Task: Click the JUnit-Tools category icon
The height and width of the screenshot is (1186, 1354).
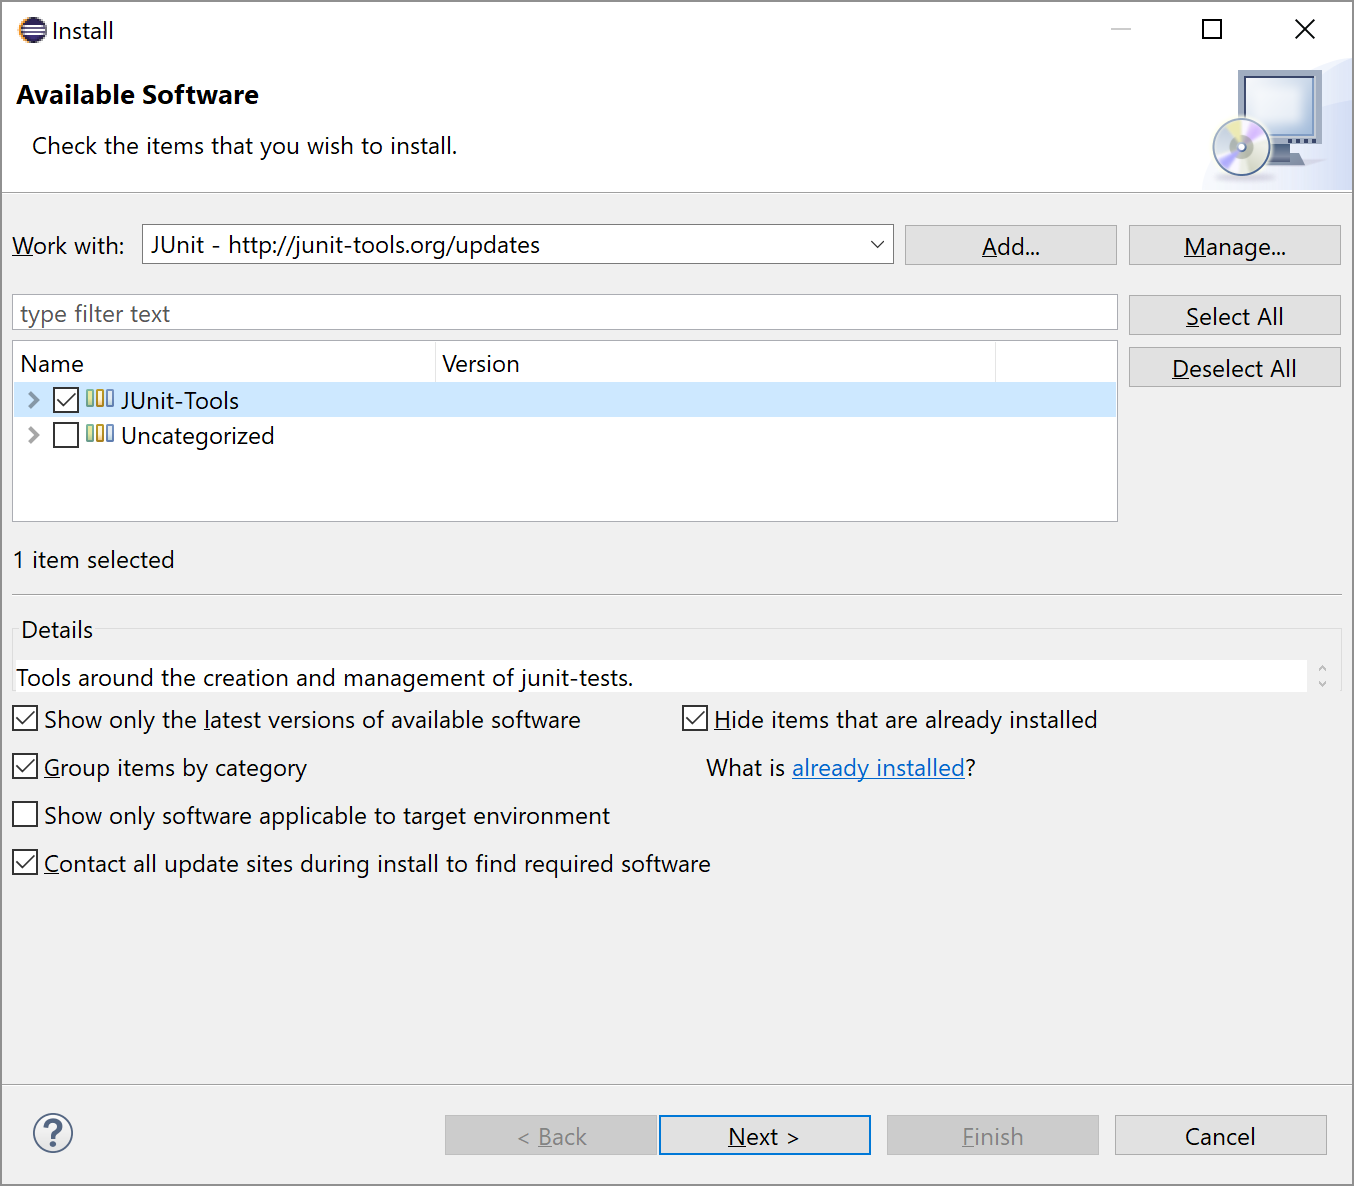Action: tap(100, 399)
